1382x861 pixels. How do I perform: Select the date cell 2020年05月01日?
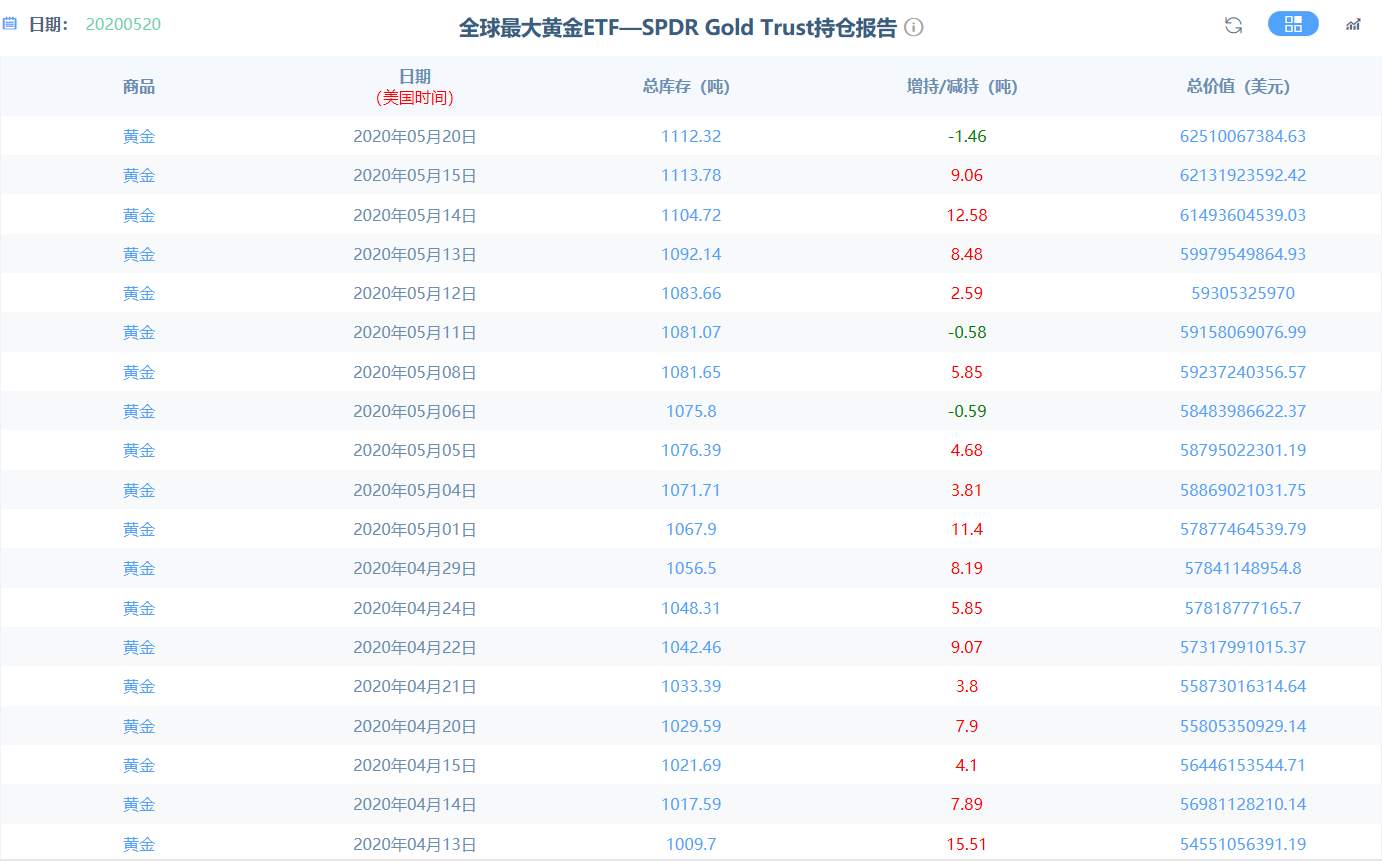coord(415,529)
